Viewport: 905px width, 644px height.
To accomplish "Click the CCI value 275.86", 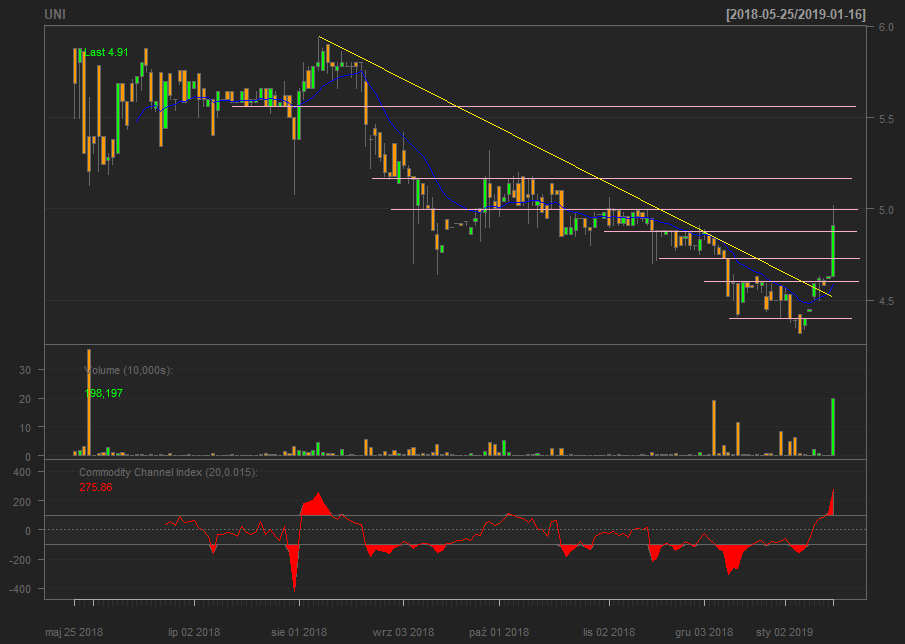I will pos(96,488).
